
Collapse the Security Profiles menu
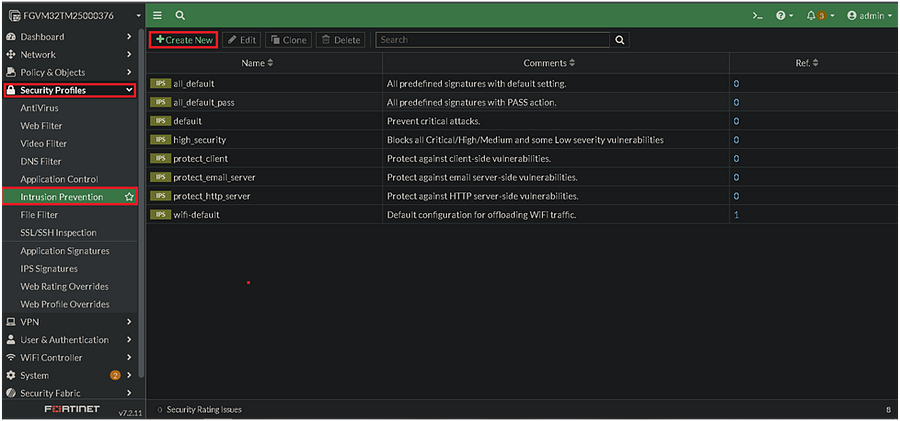click(69, 90)
